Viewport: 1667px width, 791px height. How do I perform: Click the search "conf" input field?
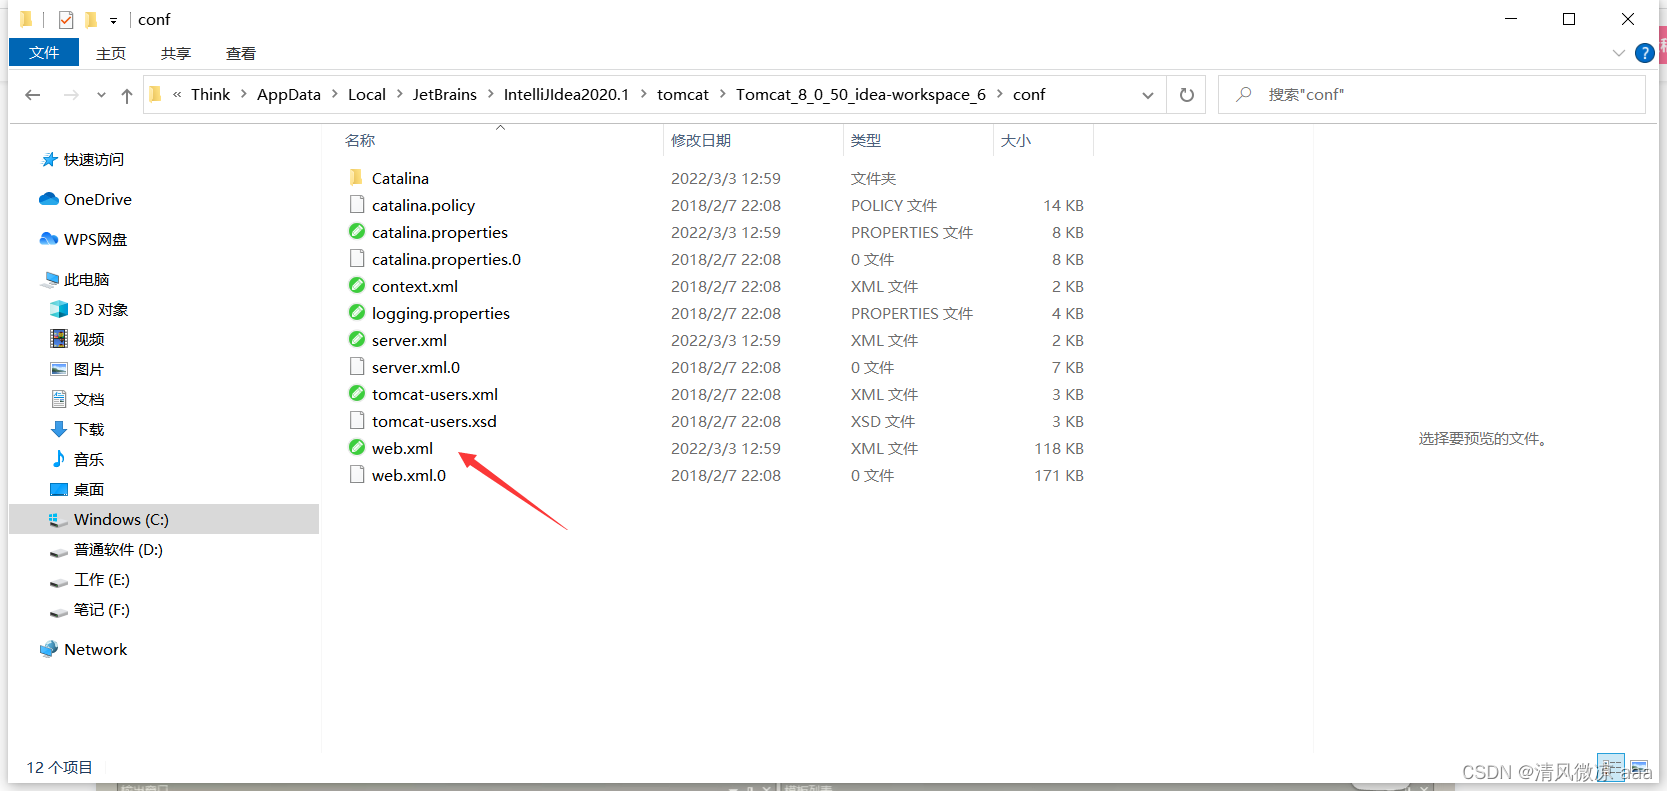click(1432, 95)
